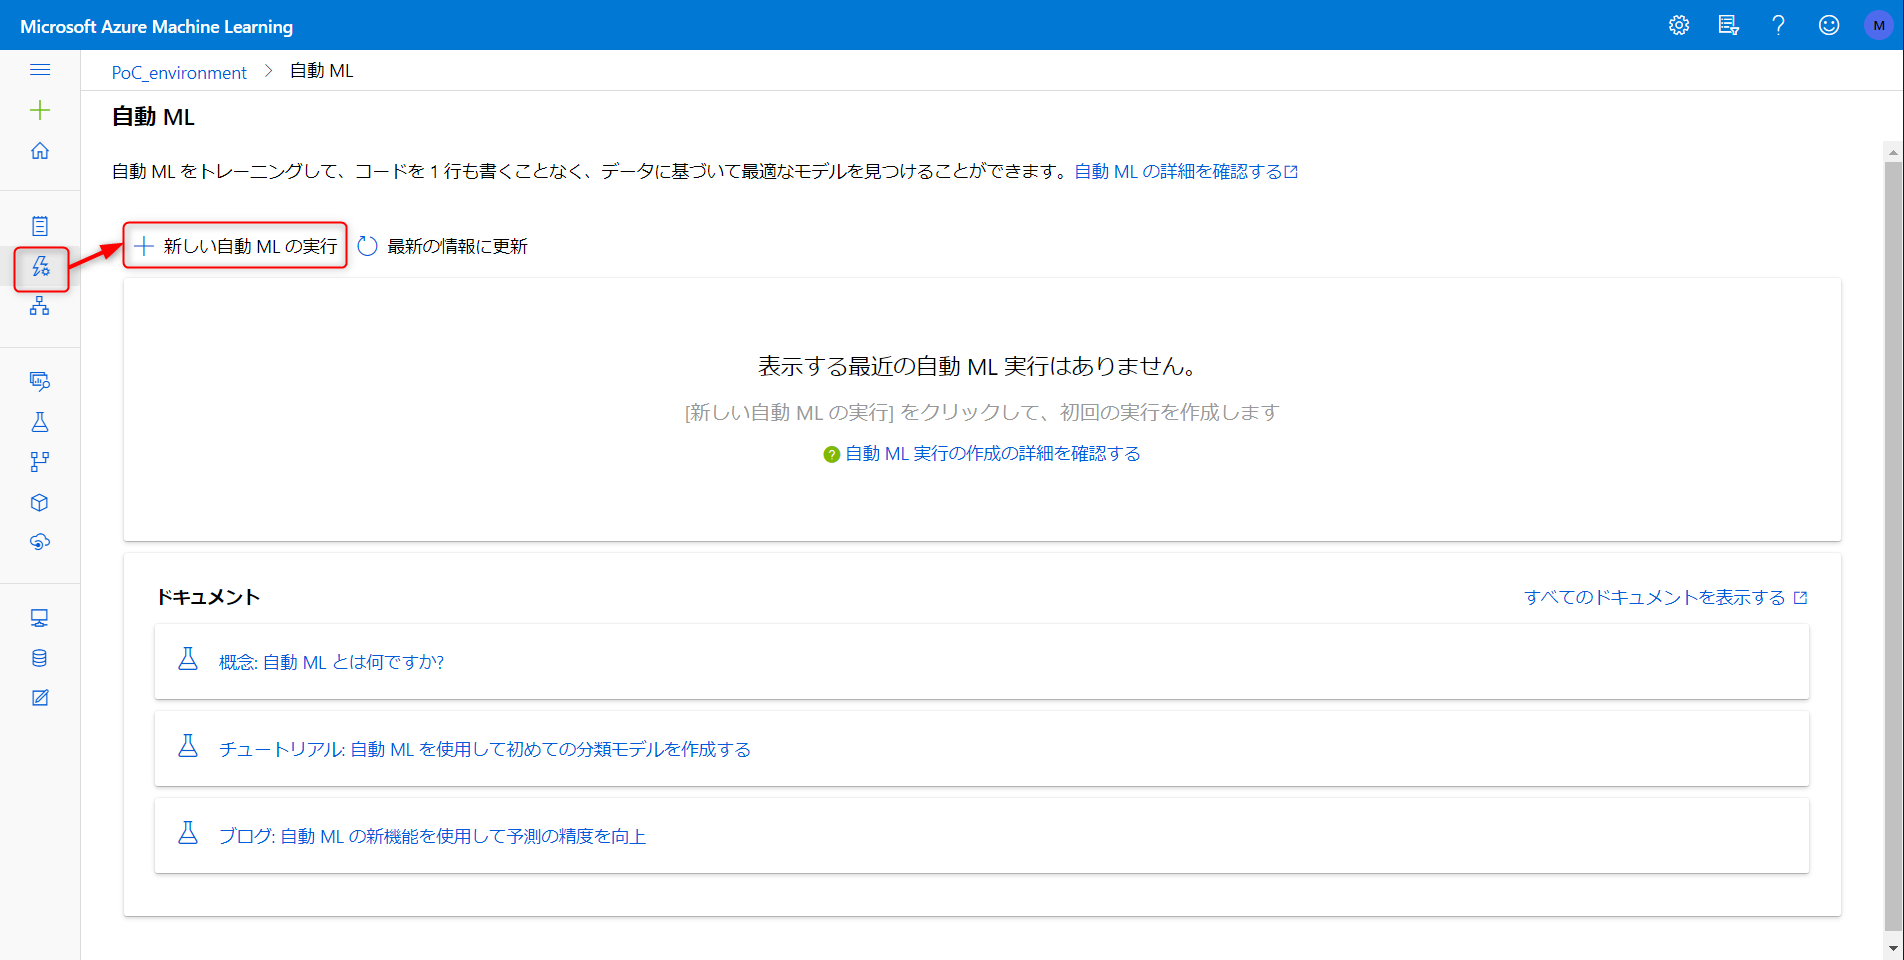The height and width of the screenshot is (960, 1904).
Task: Click the flask icon beside 概念 document
Action: pyautogui.click(x=188, y=659)
